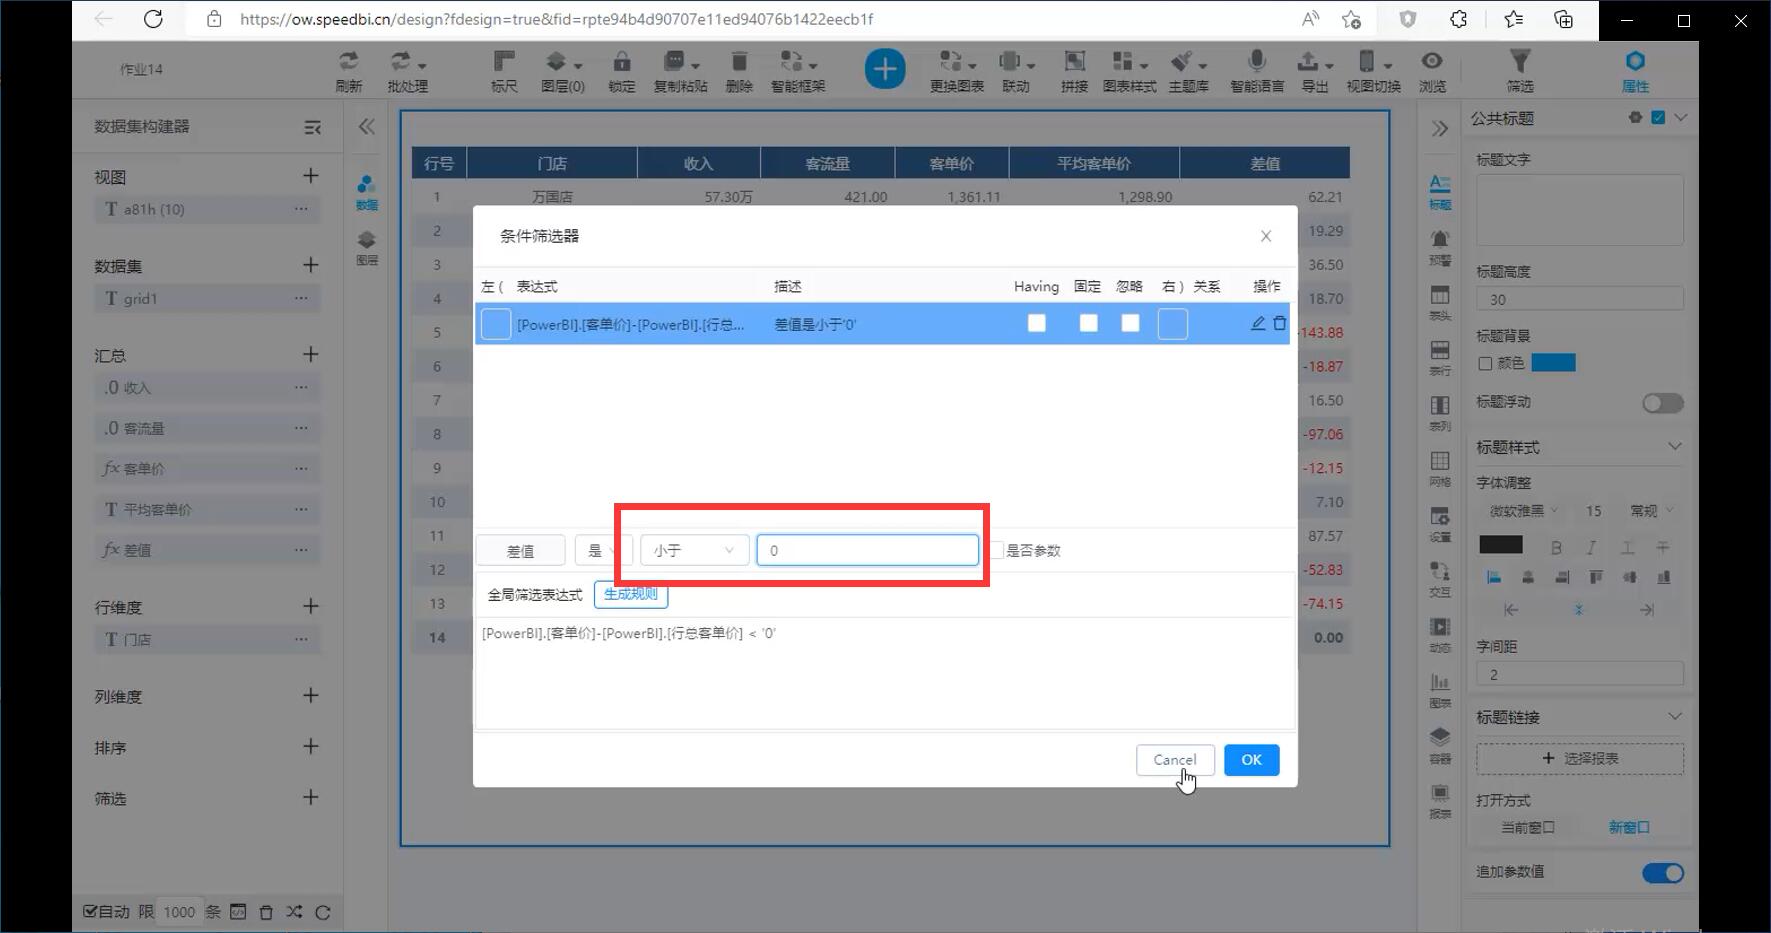Screen dimensions: 1771x933
Task: Open the 小于 comparison operator dropdown
Action: (693, 550)
